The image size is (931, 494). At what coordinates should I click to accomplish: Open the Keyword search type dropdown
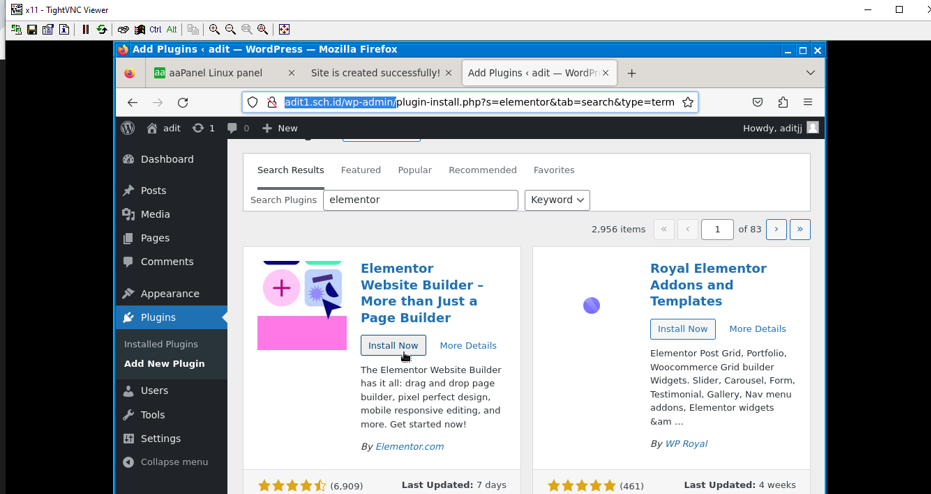coord(557,200)
